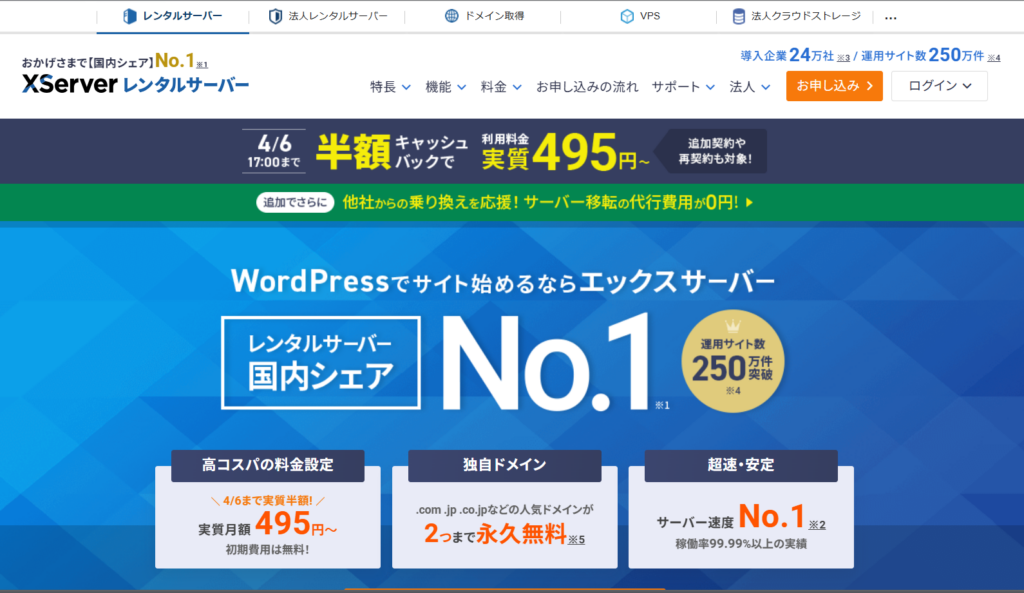Click the rental server icon in top bar
1024x593 pixels.
point(129,17)
